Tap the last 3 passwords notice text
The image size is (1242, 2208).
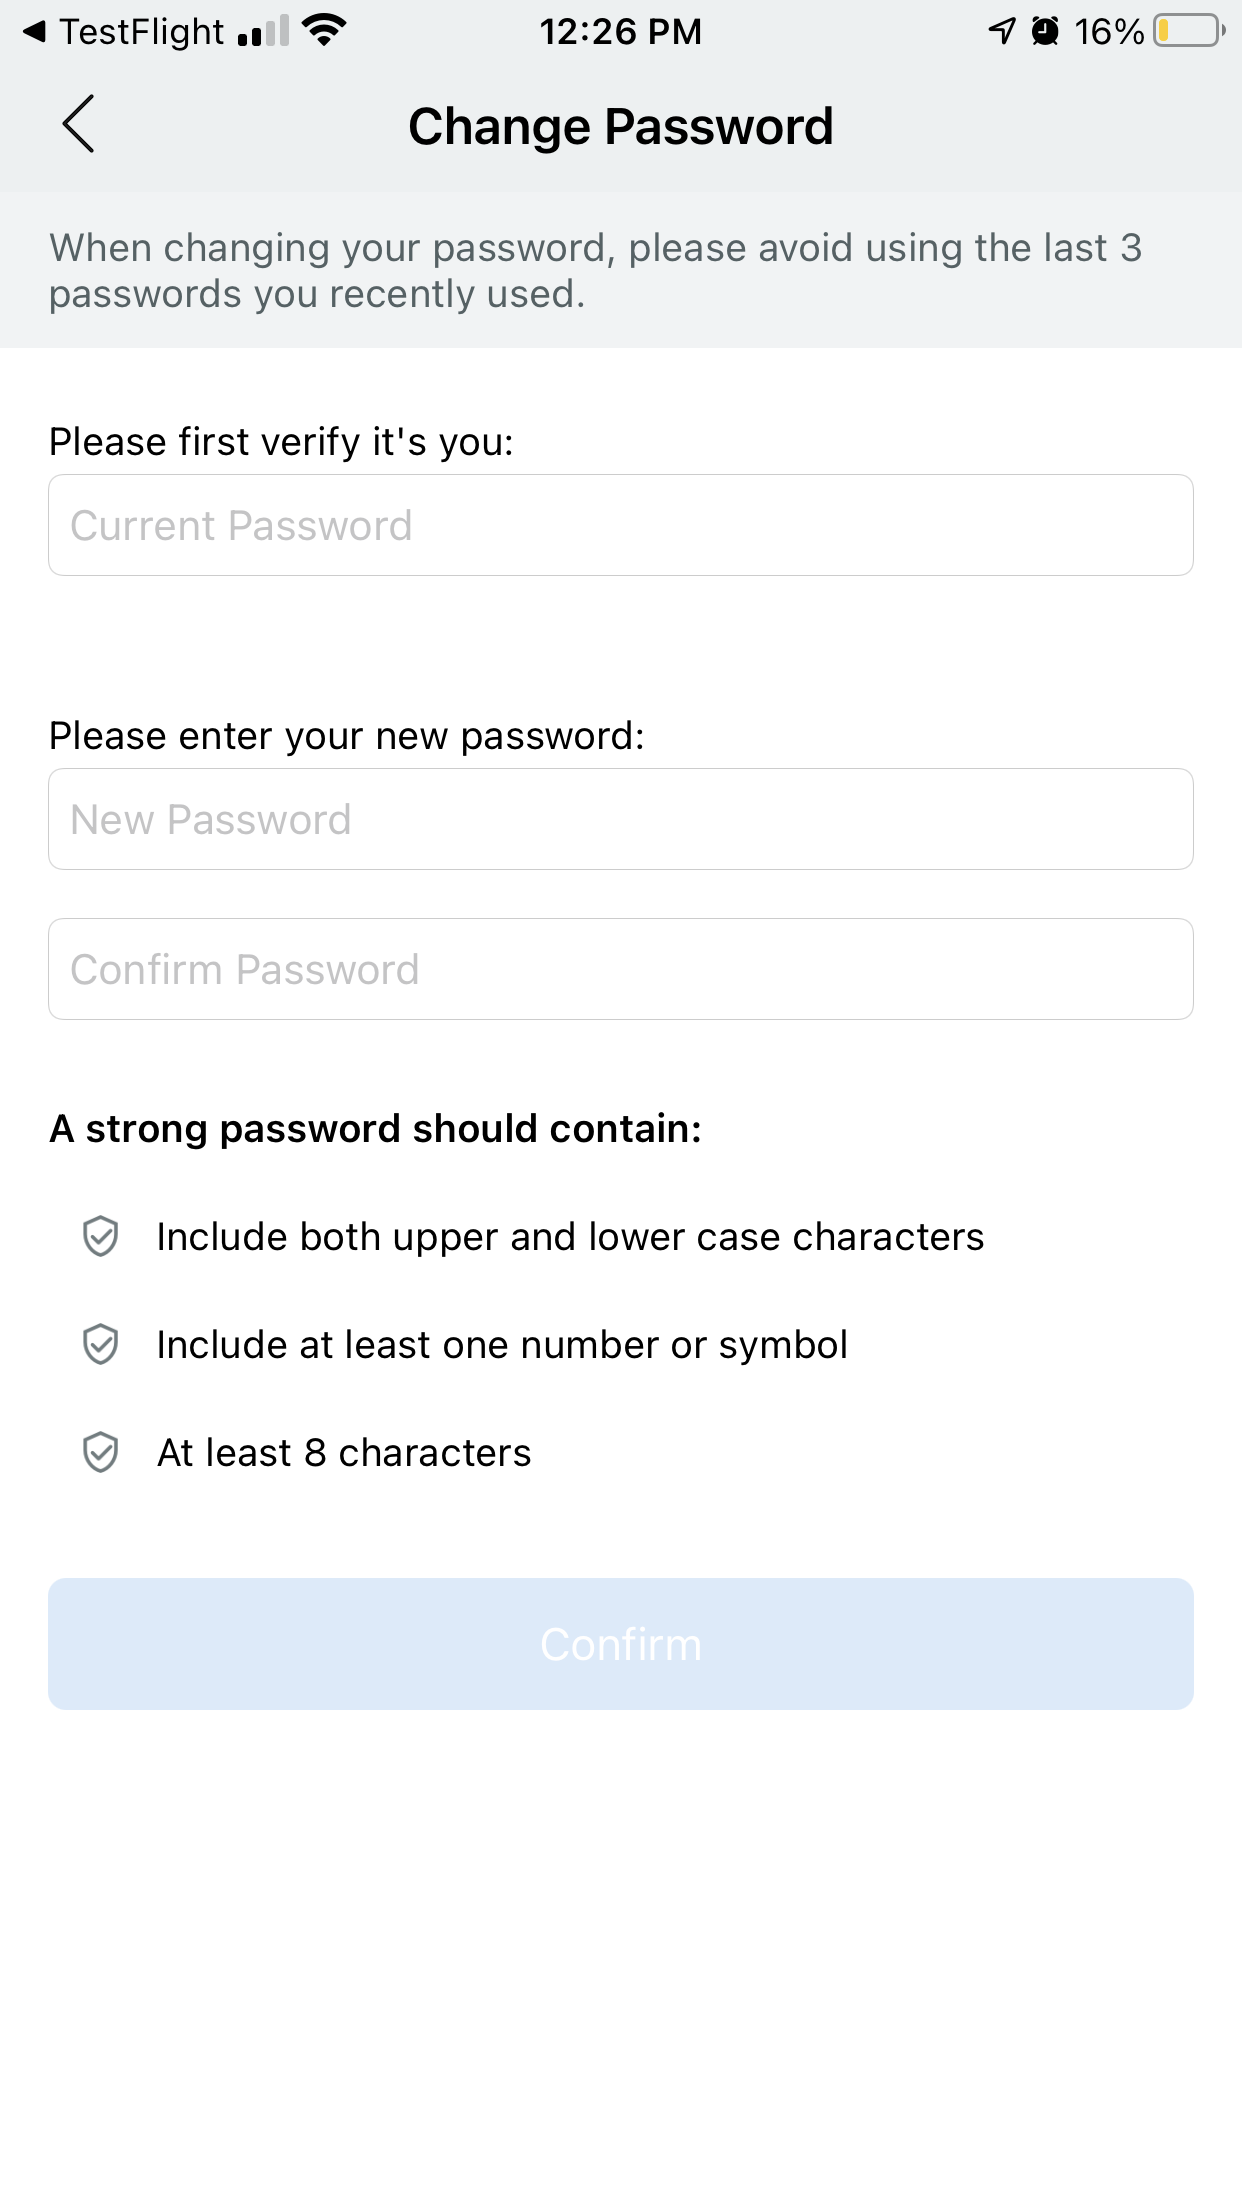click(x=596, y=270)
